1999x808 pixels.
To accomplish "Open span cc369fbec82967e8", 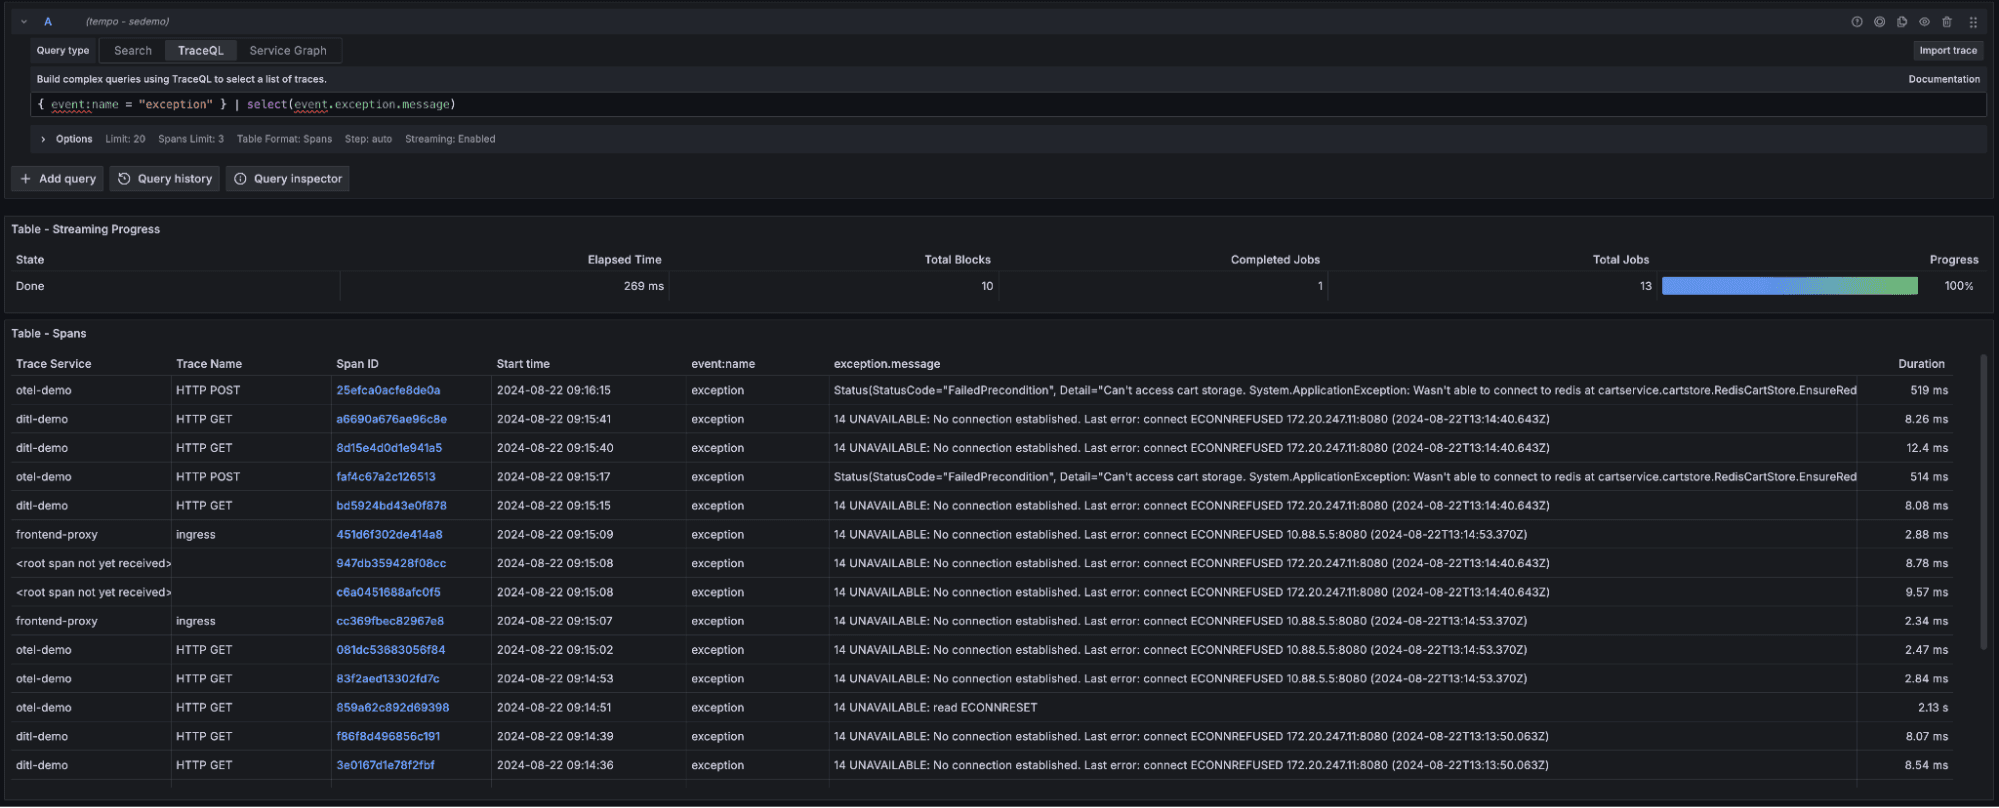I will [390, 622].
